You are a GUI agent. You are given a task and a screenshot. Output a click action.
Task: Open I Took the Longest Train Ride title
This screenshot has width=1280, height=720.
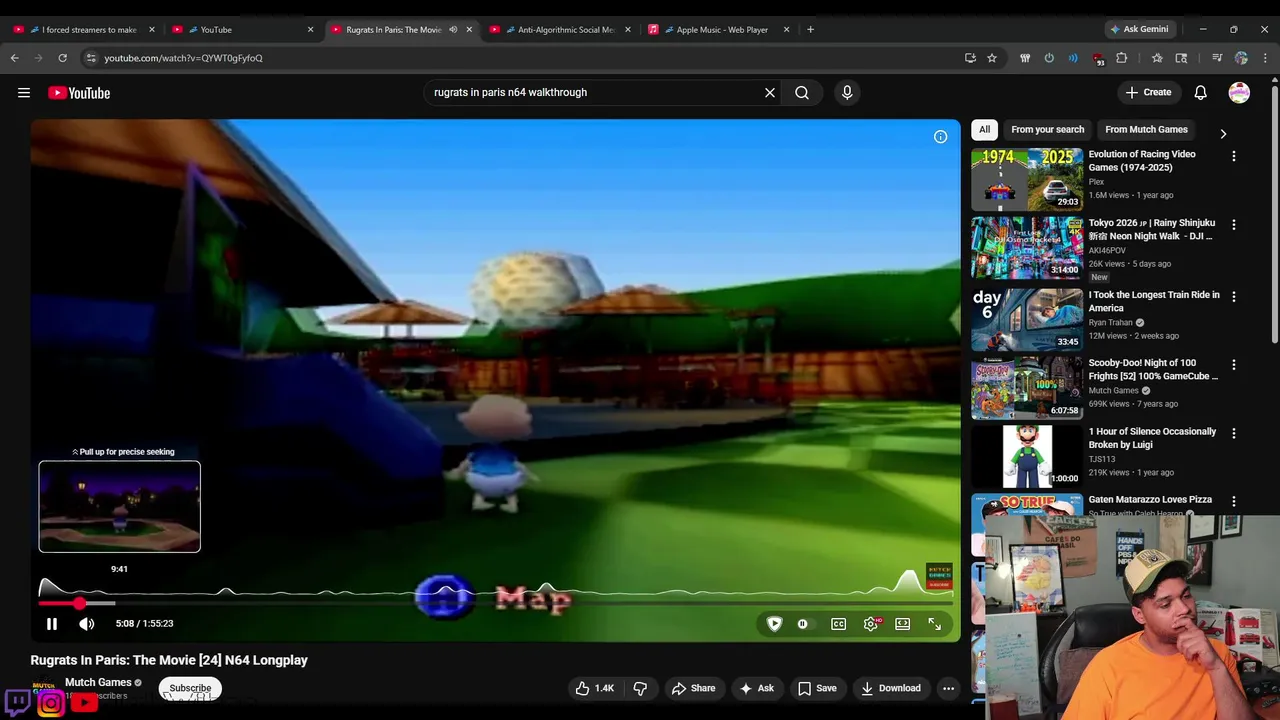(x=1154, y=301)
